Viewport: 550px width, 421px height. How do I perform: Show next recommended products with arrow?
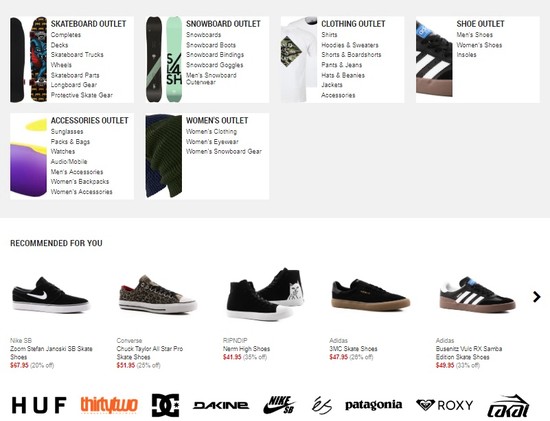tap(536, 297)
